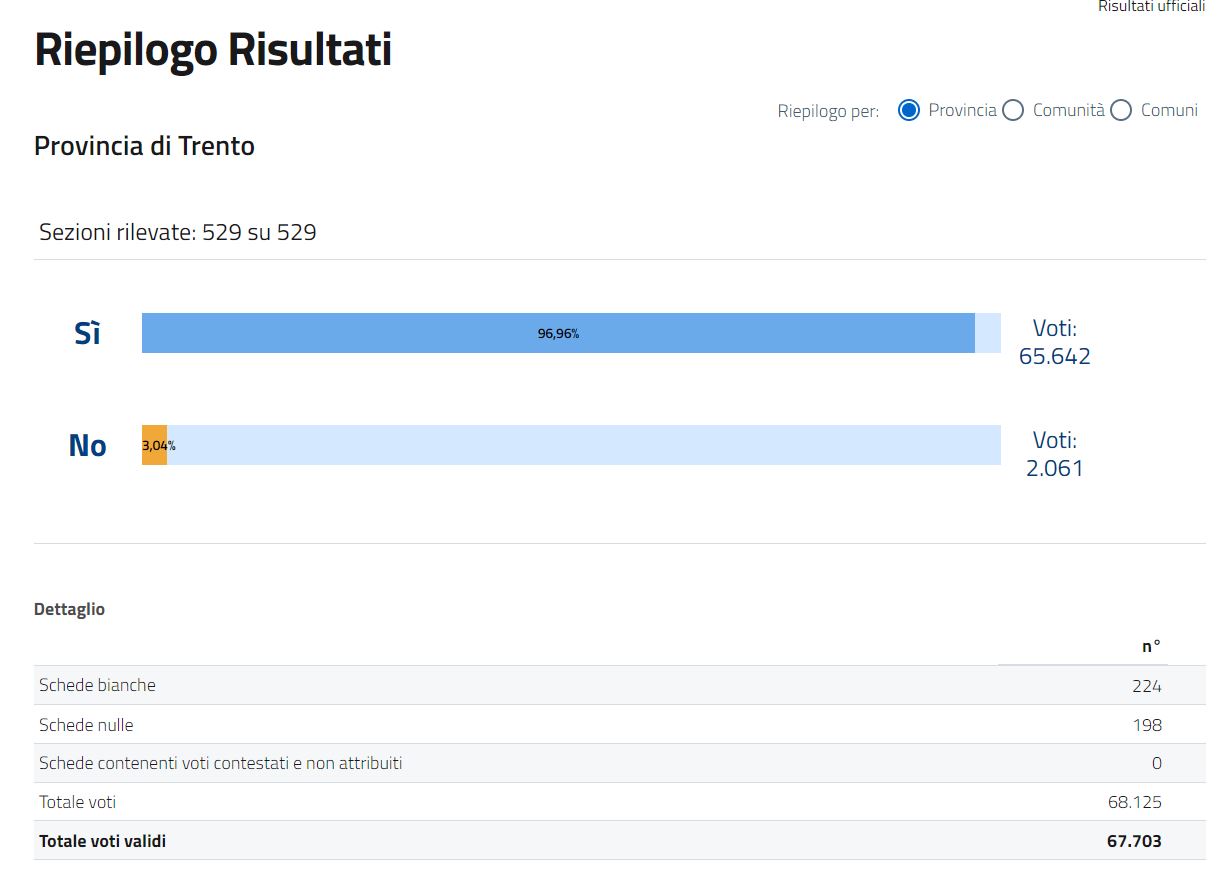Image resolution: width=1220 pixels, height=879 pixels.
Task: Click the 96,96% label on the Sì bar
Action: point(558,334)
